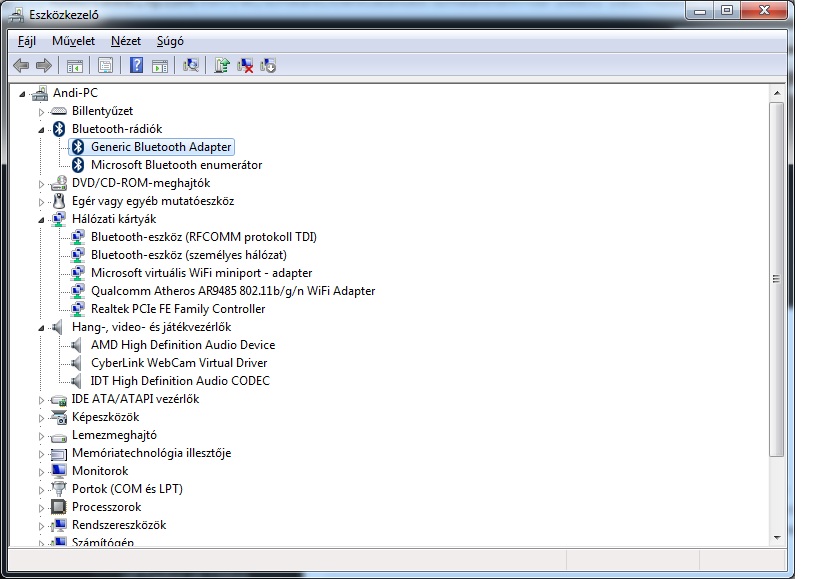This screenshot has height=579, width=819.
Task: Go back with the left arrow toolbar icon
Action: coord(21,65)
